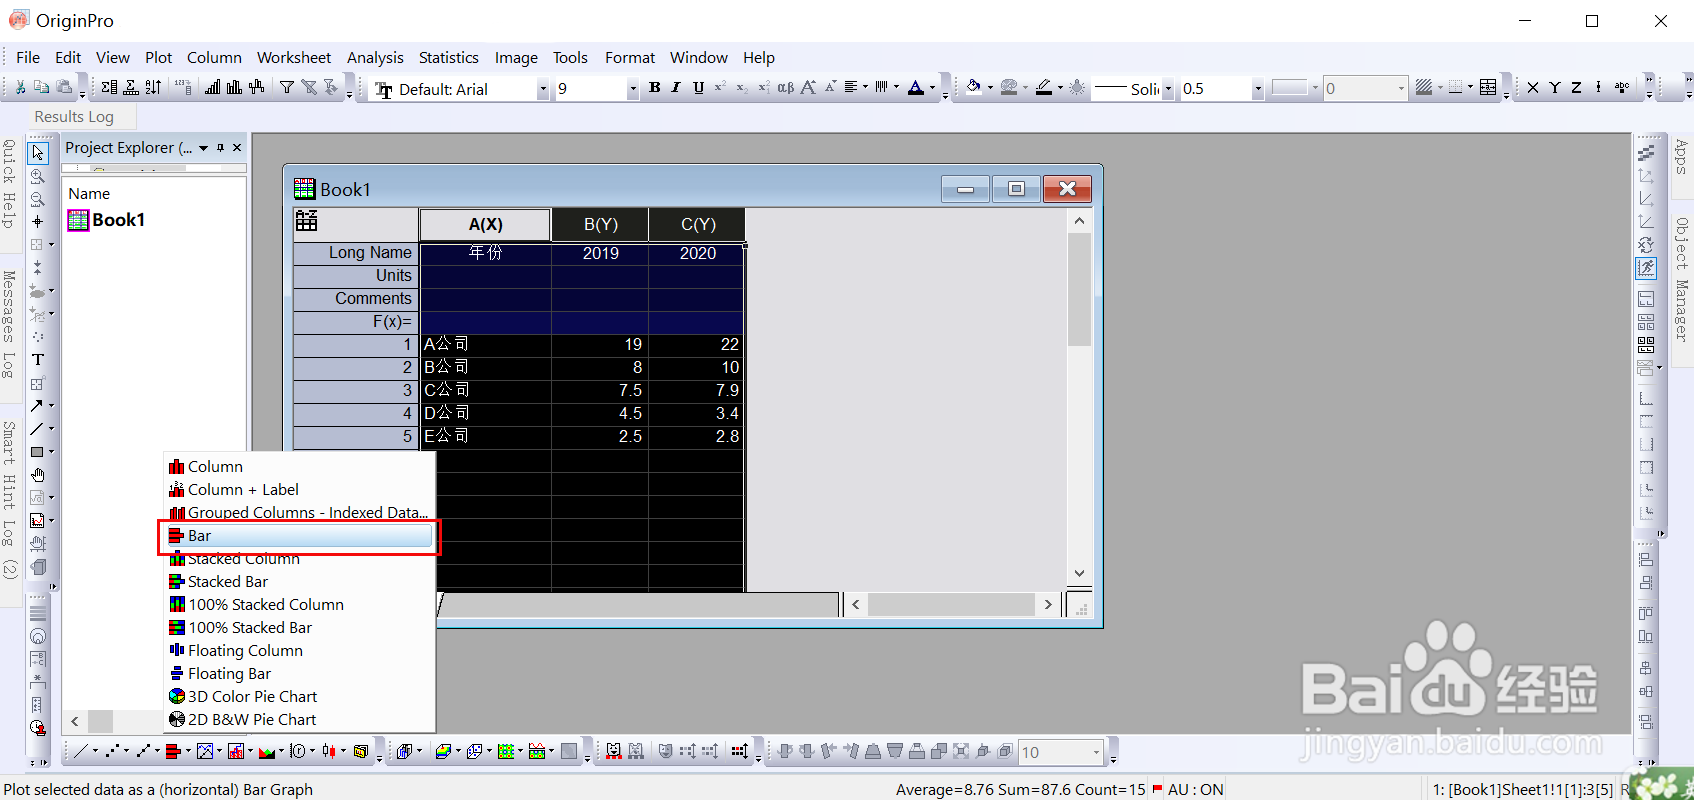Click the Line Color pencil swatch
This screenshot has height=800, width=1694.
tap(1043, 88)
